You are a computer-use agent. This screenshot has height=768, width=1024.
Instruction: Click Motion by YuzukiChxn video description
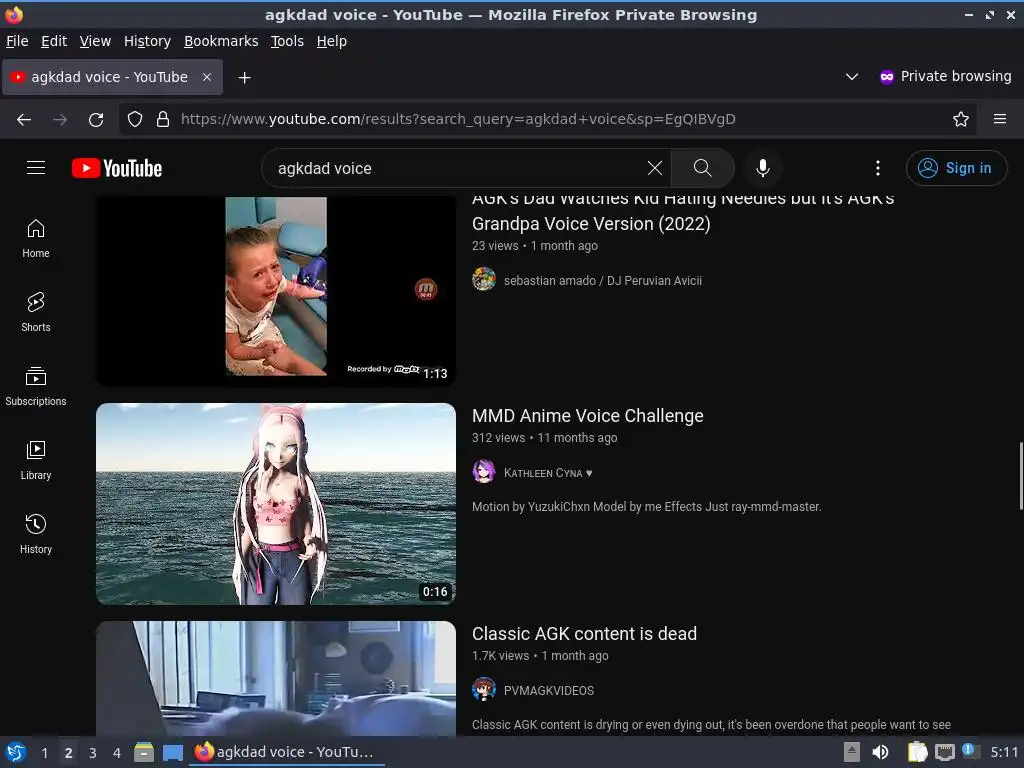pos(647,507)
